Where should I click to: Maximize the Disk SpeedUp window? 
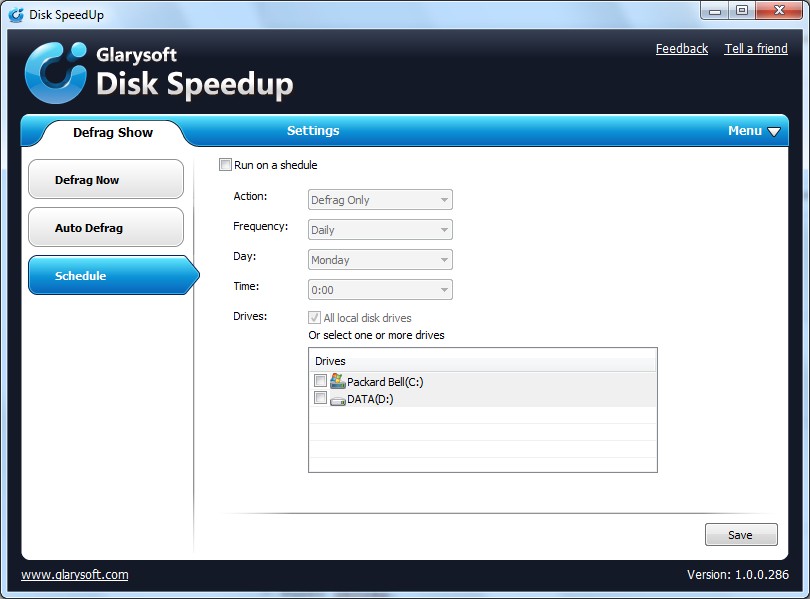pos(742,10)
